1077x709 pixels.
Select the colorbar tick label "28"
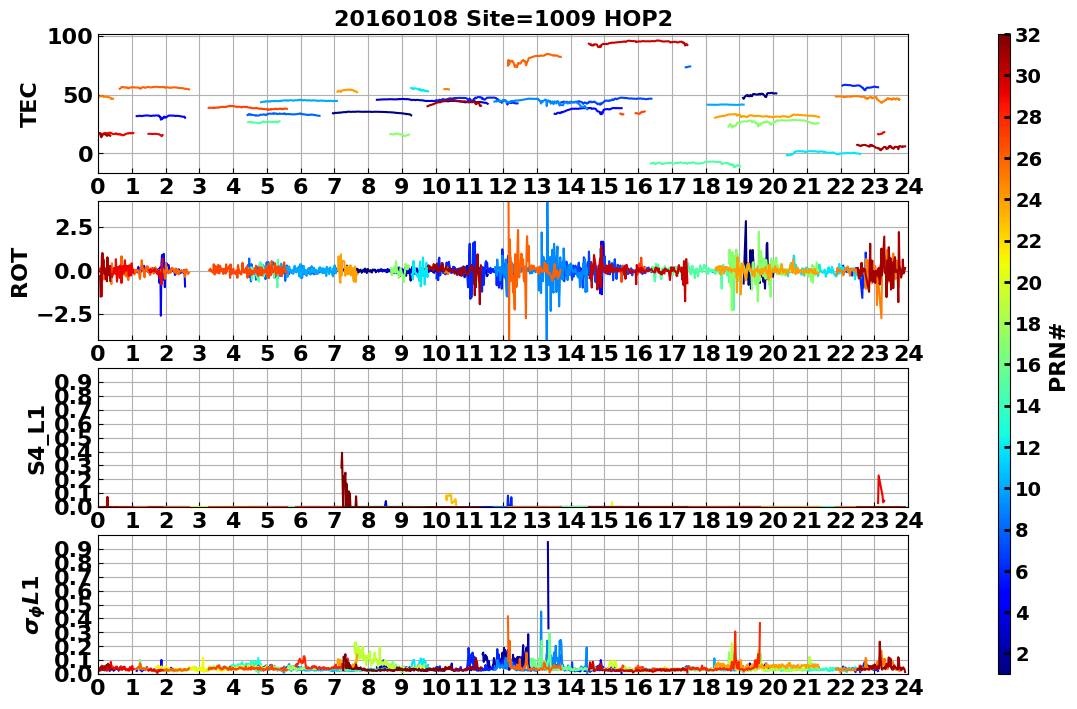(x=1028, y=117)
